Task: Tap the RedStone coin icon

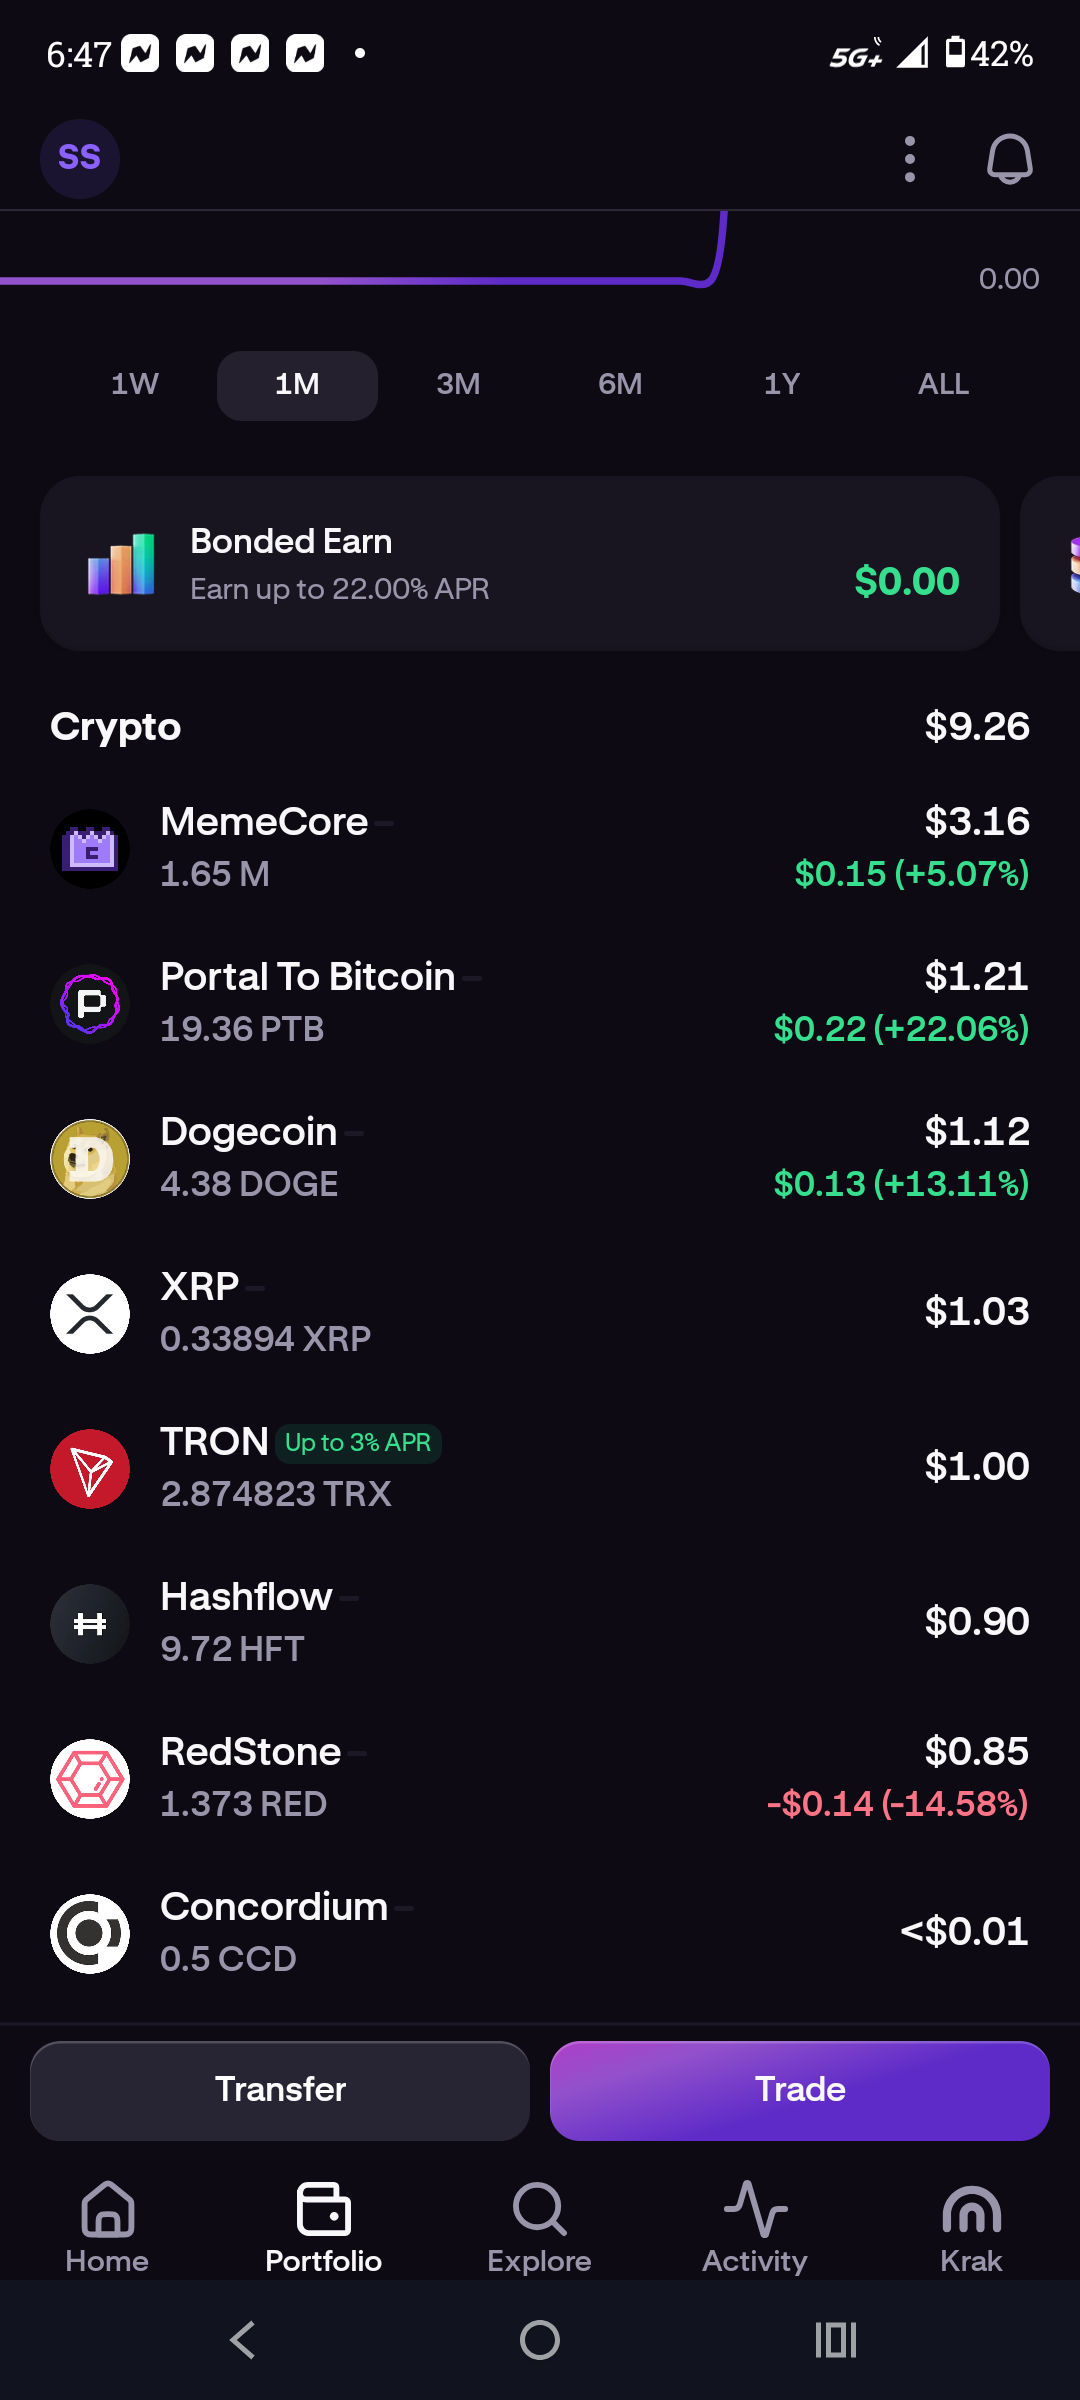Action: (x=90, y=1779)
